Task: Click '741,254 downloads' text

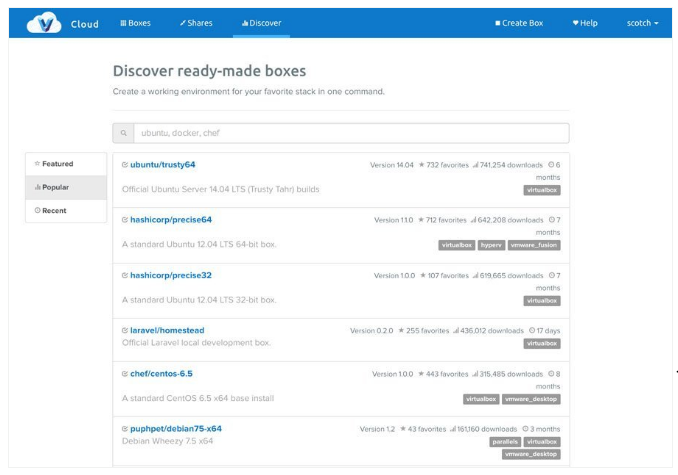Action: [x=511, y=165]
